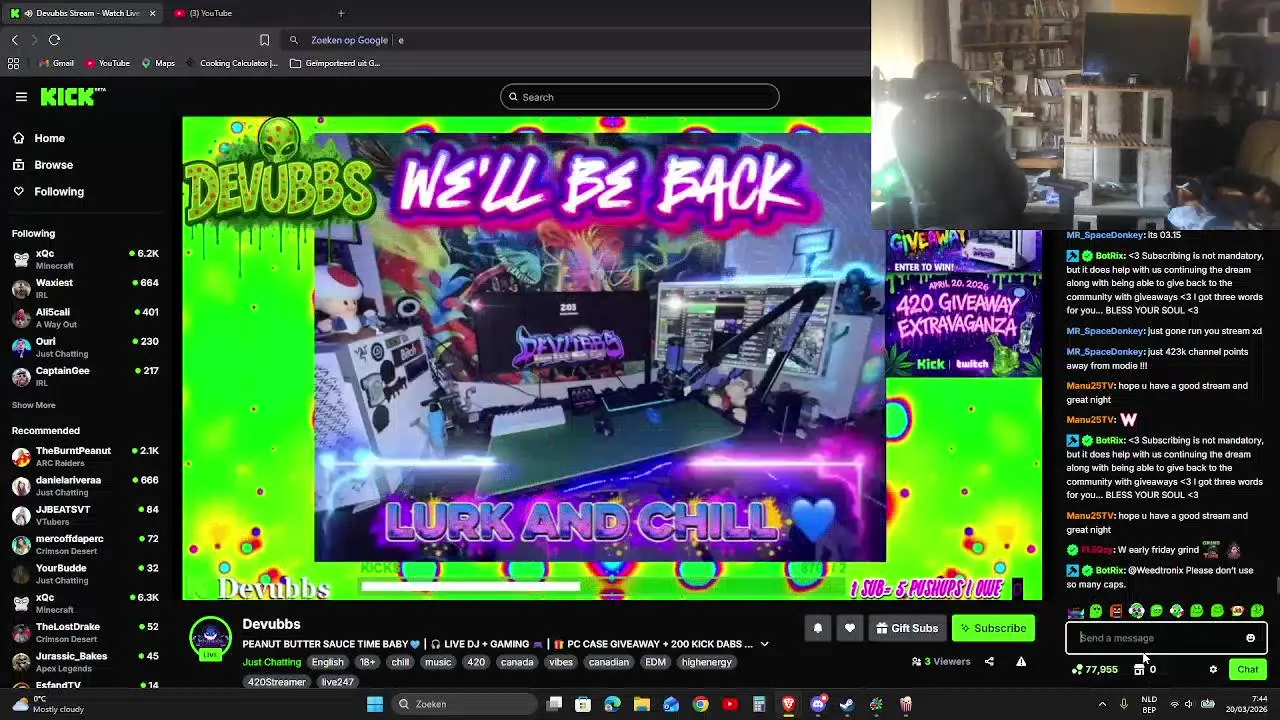This screenshot has height=720, width=1280.
Task: Show hidden system tray icons
Action: tap(1102, 704)
